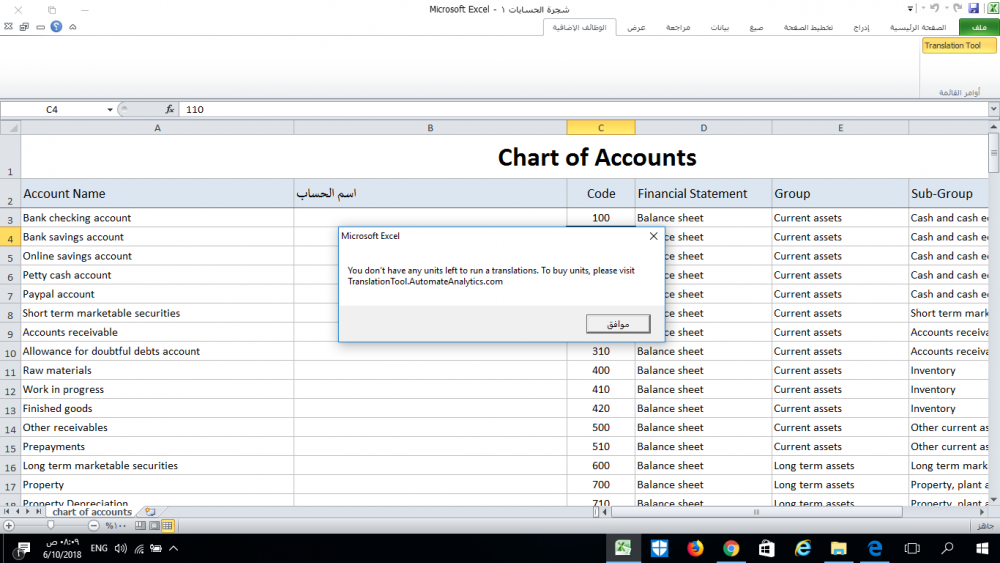The image size is (1000, 563).
Task: Open the Undo history dropdown arrow
Action: point(923,8)
